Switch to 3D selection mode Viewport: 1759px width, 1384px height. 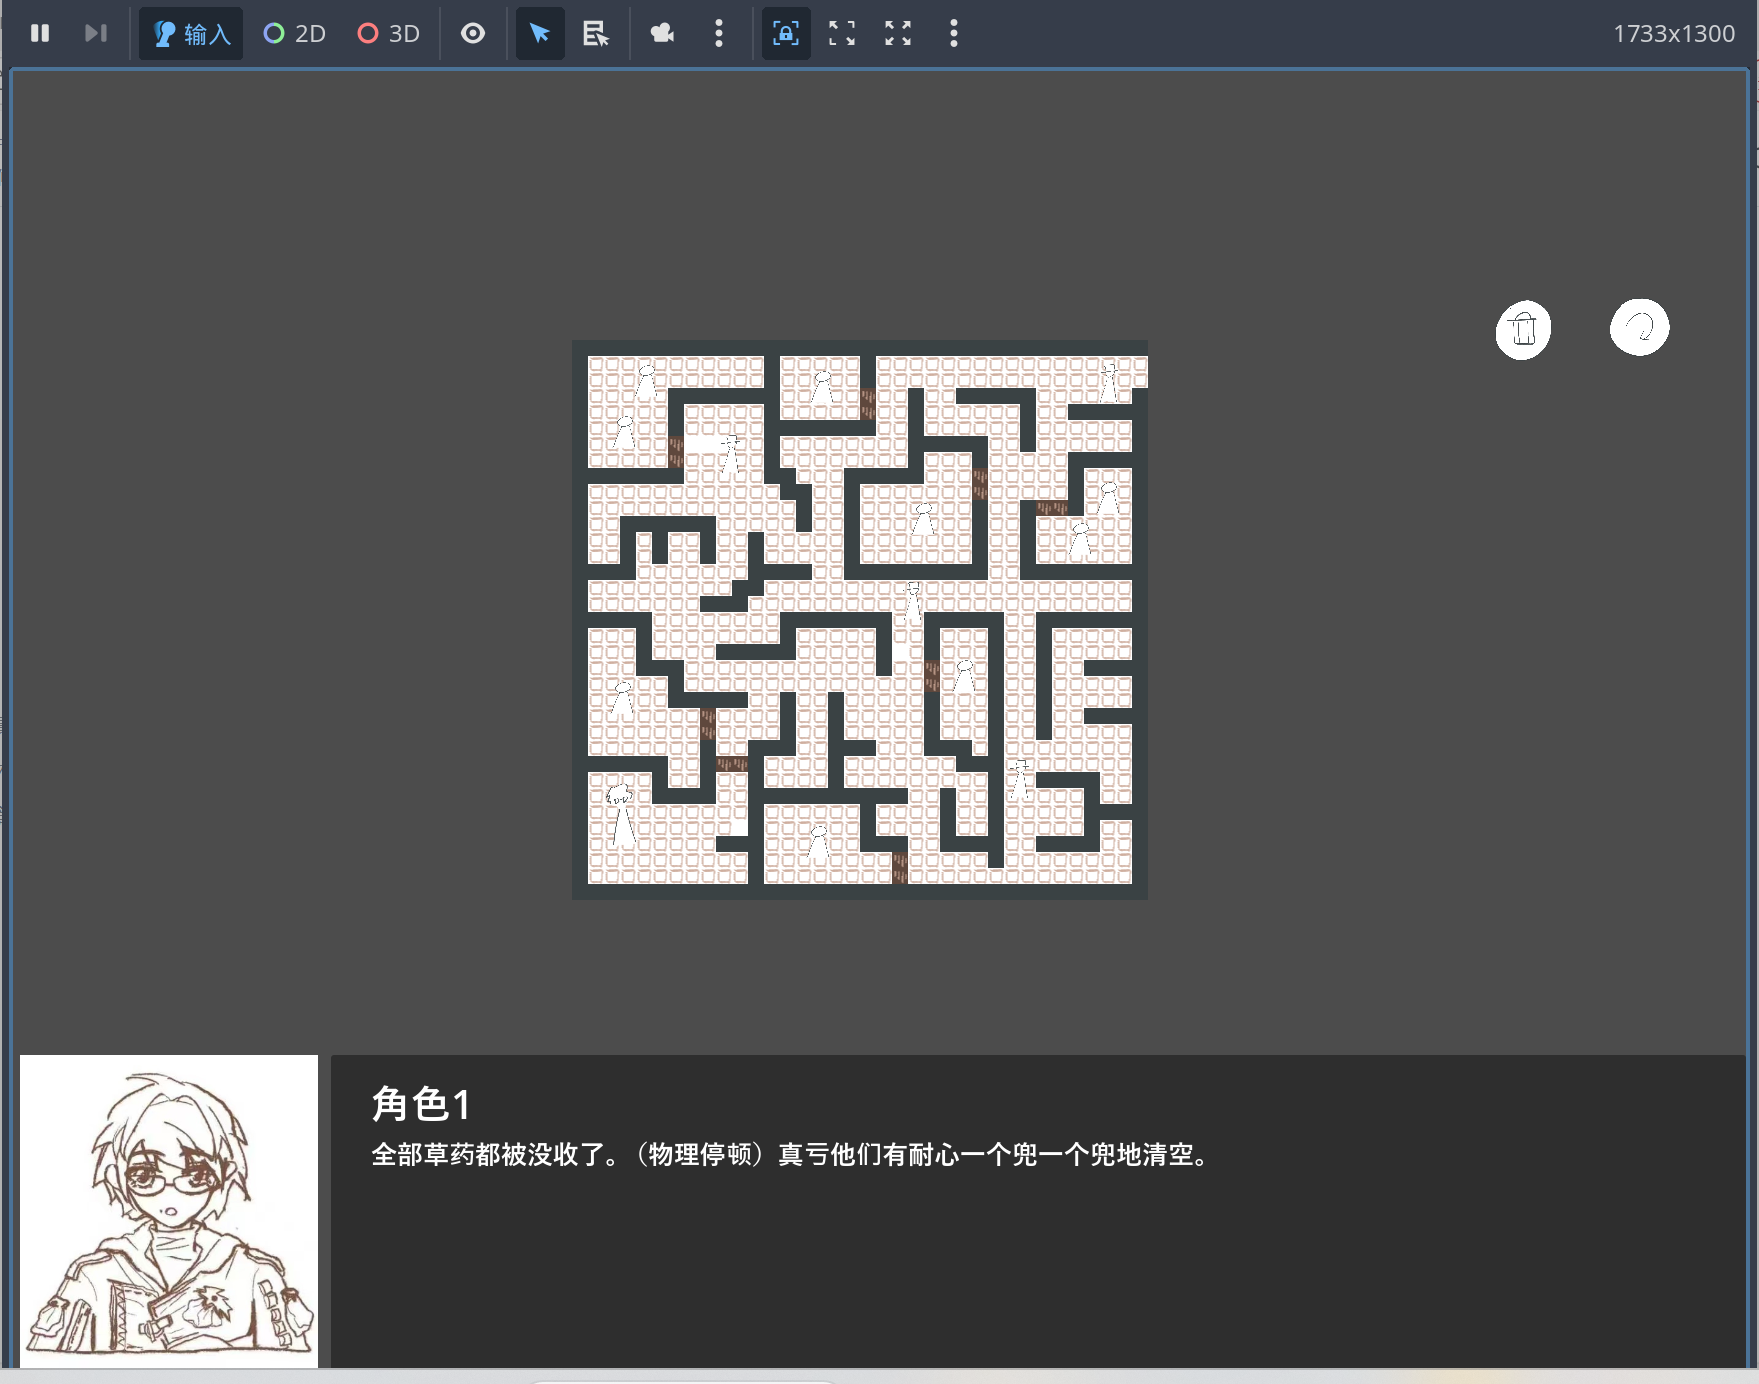pos(389,33)
